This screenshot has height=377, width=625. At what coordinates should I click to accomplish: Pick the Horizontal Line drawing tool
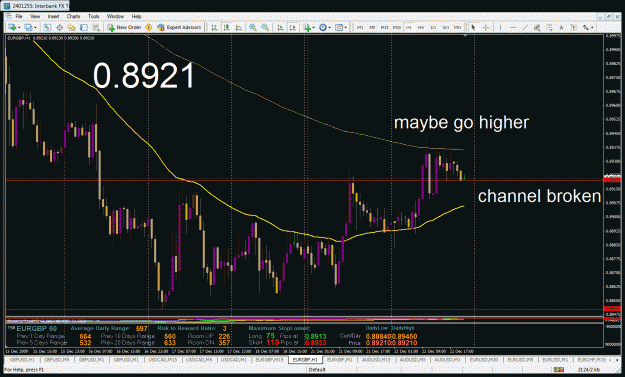click(x=513, y=27)
